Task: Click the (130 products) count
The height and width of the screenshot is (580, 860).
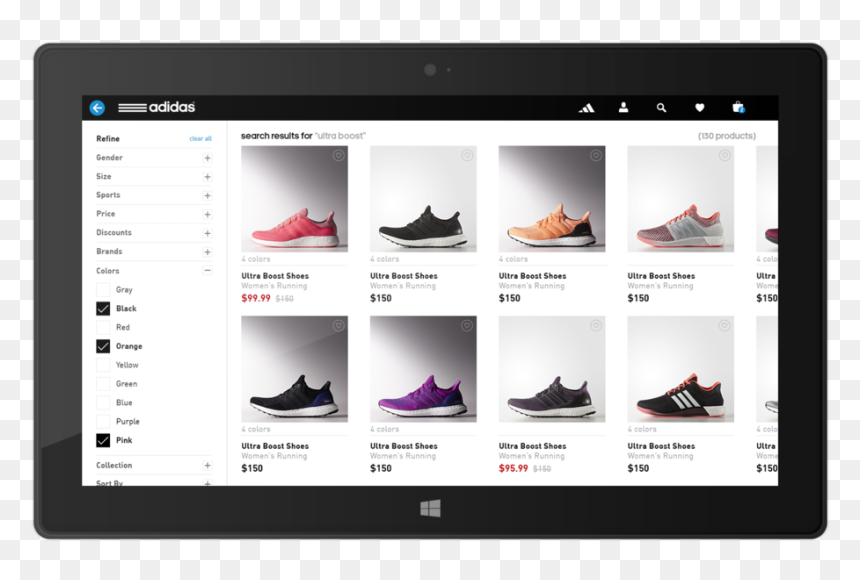Action: (x=727, y=136)
